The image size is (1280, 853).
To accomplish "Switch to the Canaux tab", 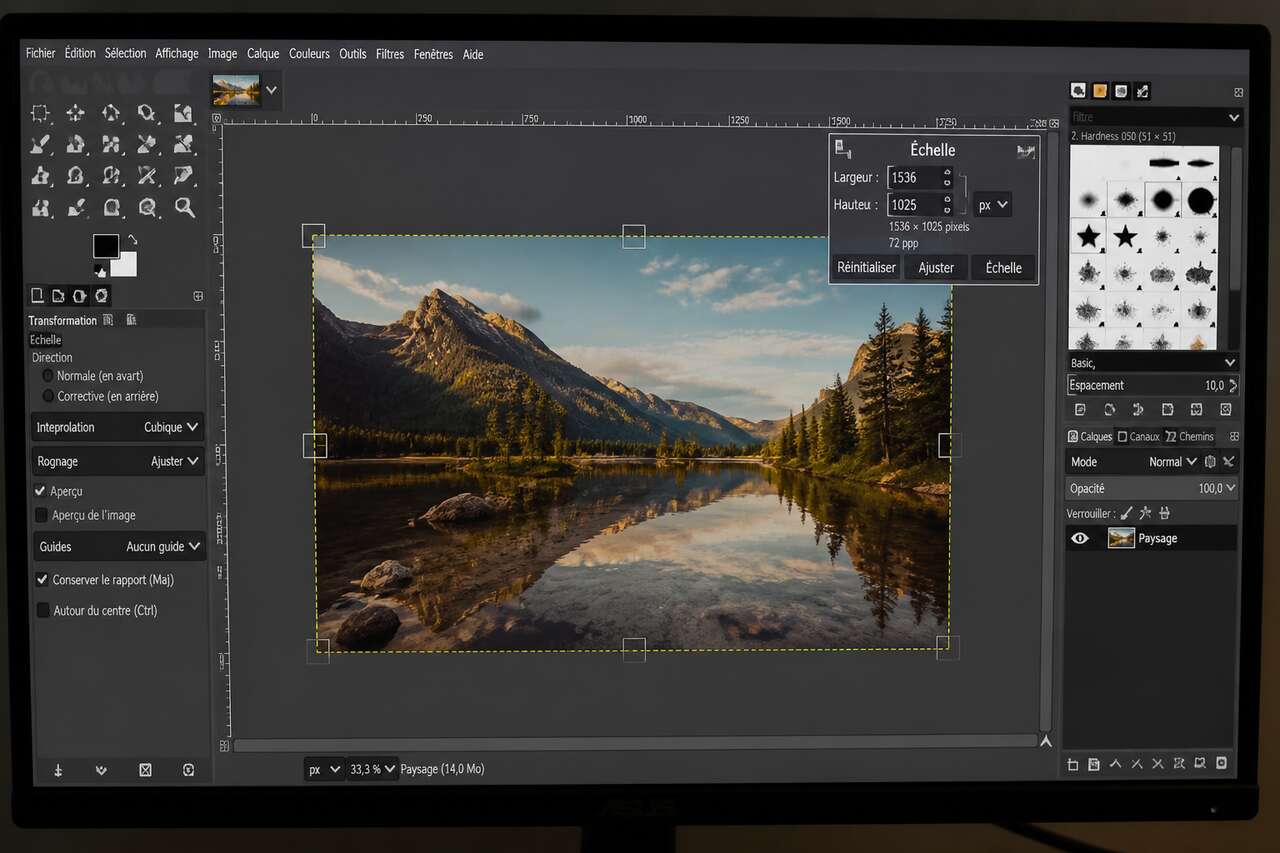I will 1139,437.
